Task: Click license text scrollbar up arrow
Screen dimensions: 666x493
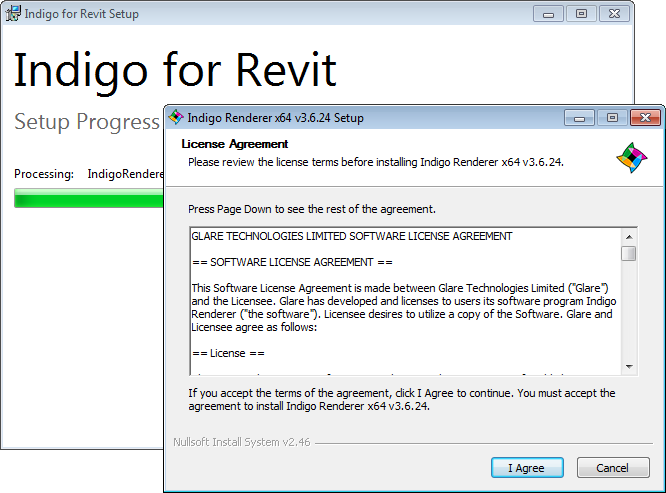Action: (x=629, y=237)
